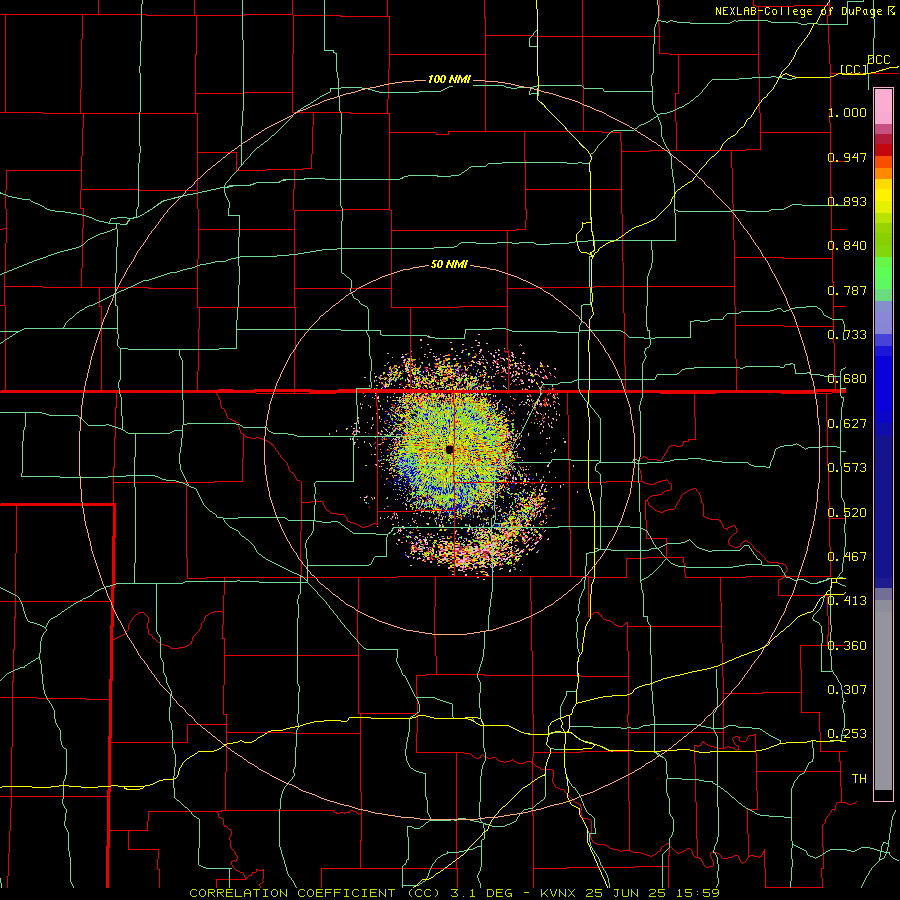Click the 0.787 scale value
This screenshot has height=900, width=900.
pos(847,290)
